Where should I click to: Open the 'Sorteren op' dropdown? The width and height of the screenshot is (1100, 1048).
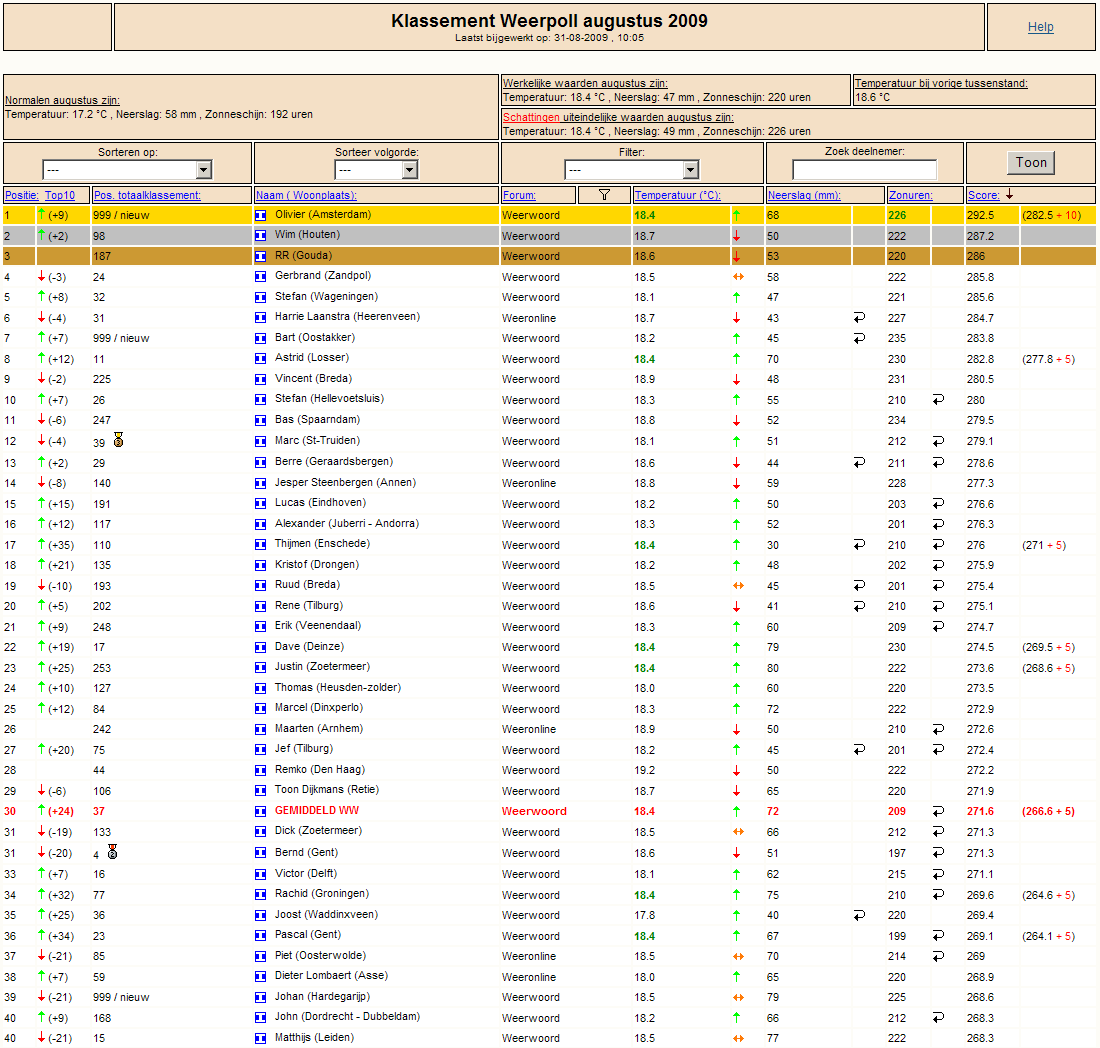pyautogui.click(x=127, y=170)
